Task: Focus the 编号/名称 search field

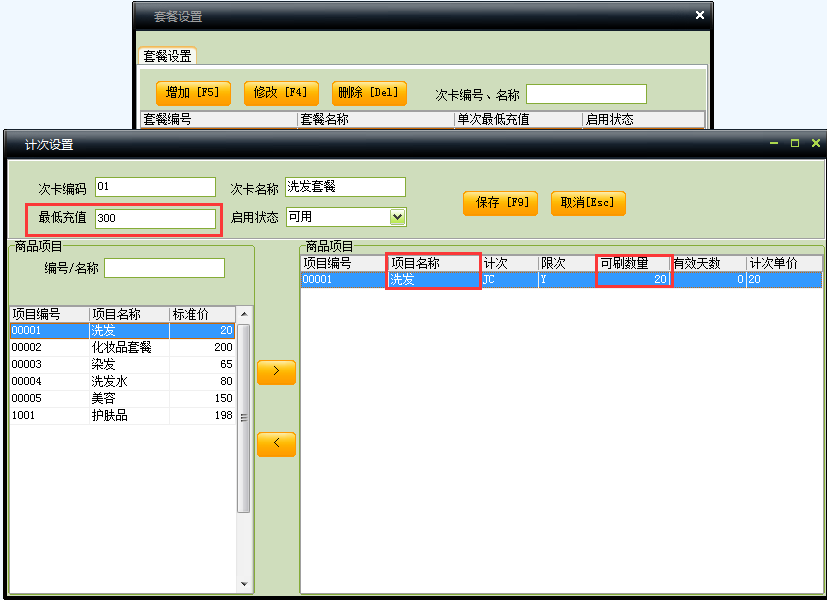Action: click(x=165, y=268)
